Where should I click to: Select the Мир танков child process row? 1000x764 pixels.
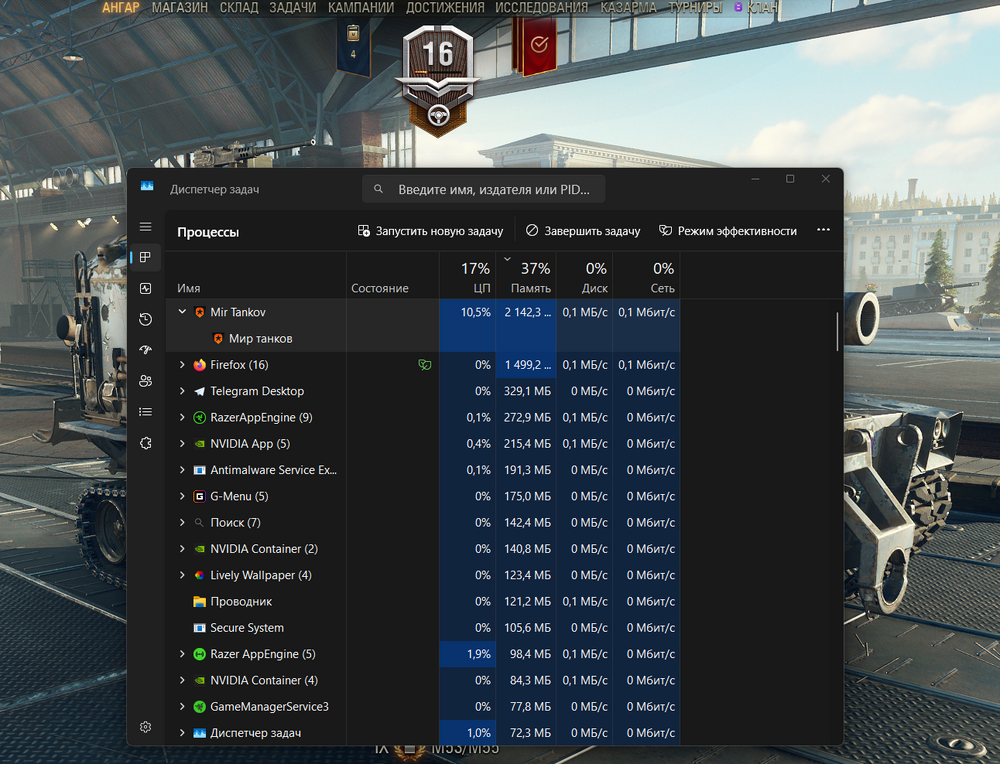(422, 339)
